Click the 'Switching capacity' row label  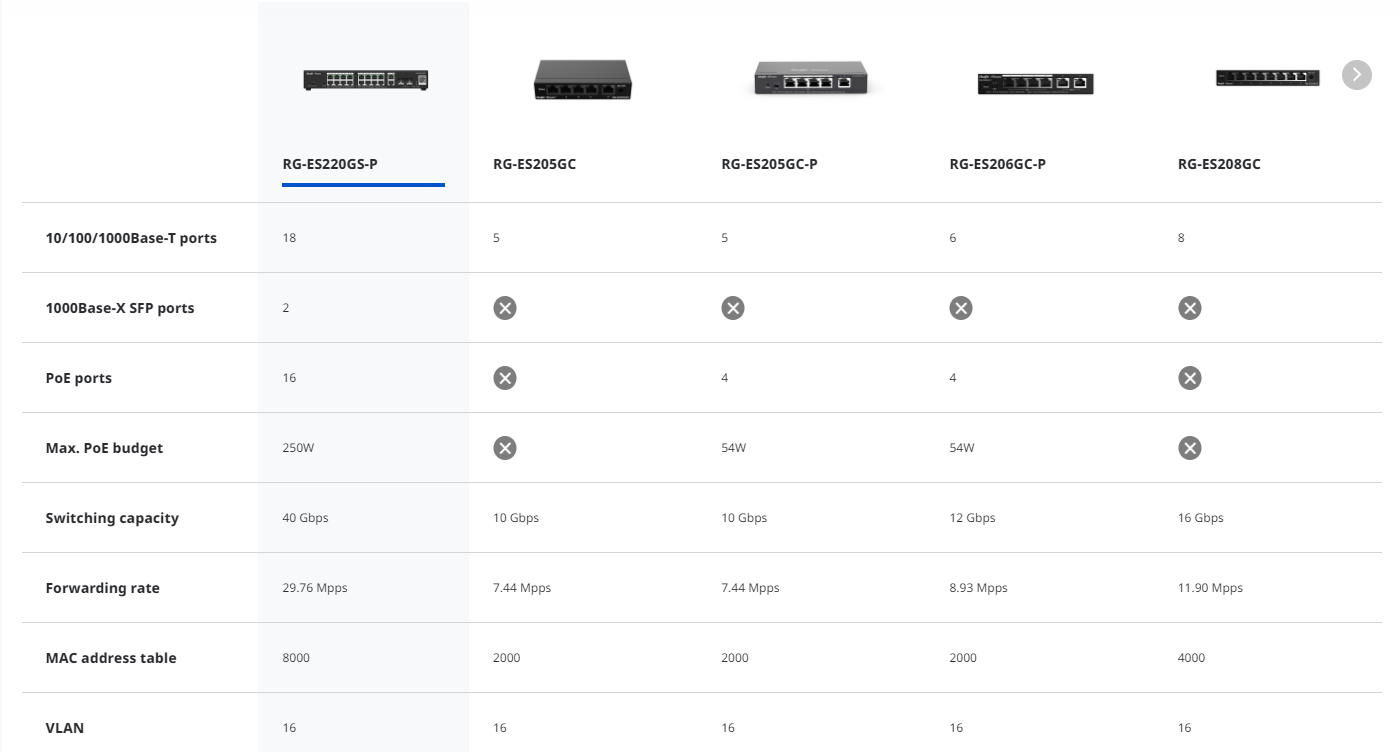point(112,518)
